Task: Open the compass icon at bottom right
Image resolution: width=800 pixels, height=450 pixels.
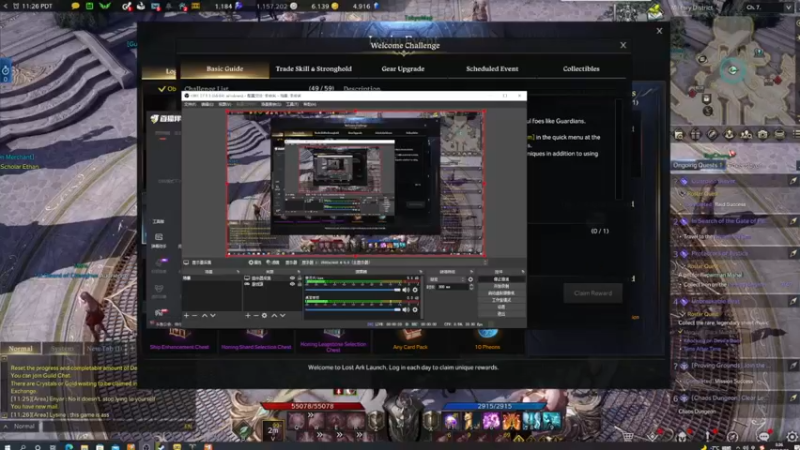Action: [x=733, y=436]
